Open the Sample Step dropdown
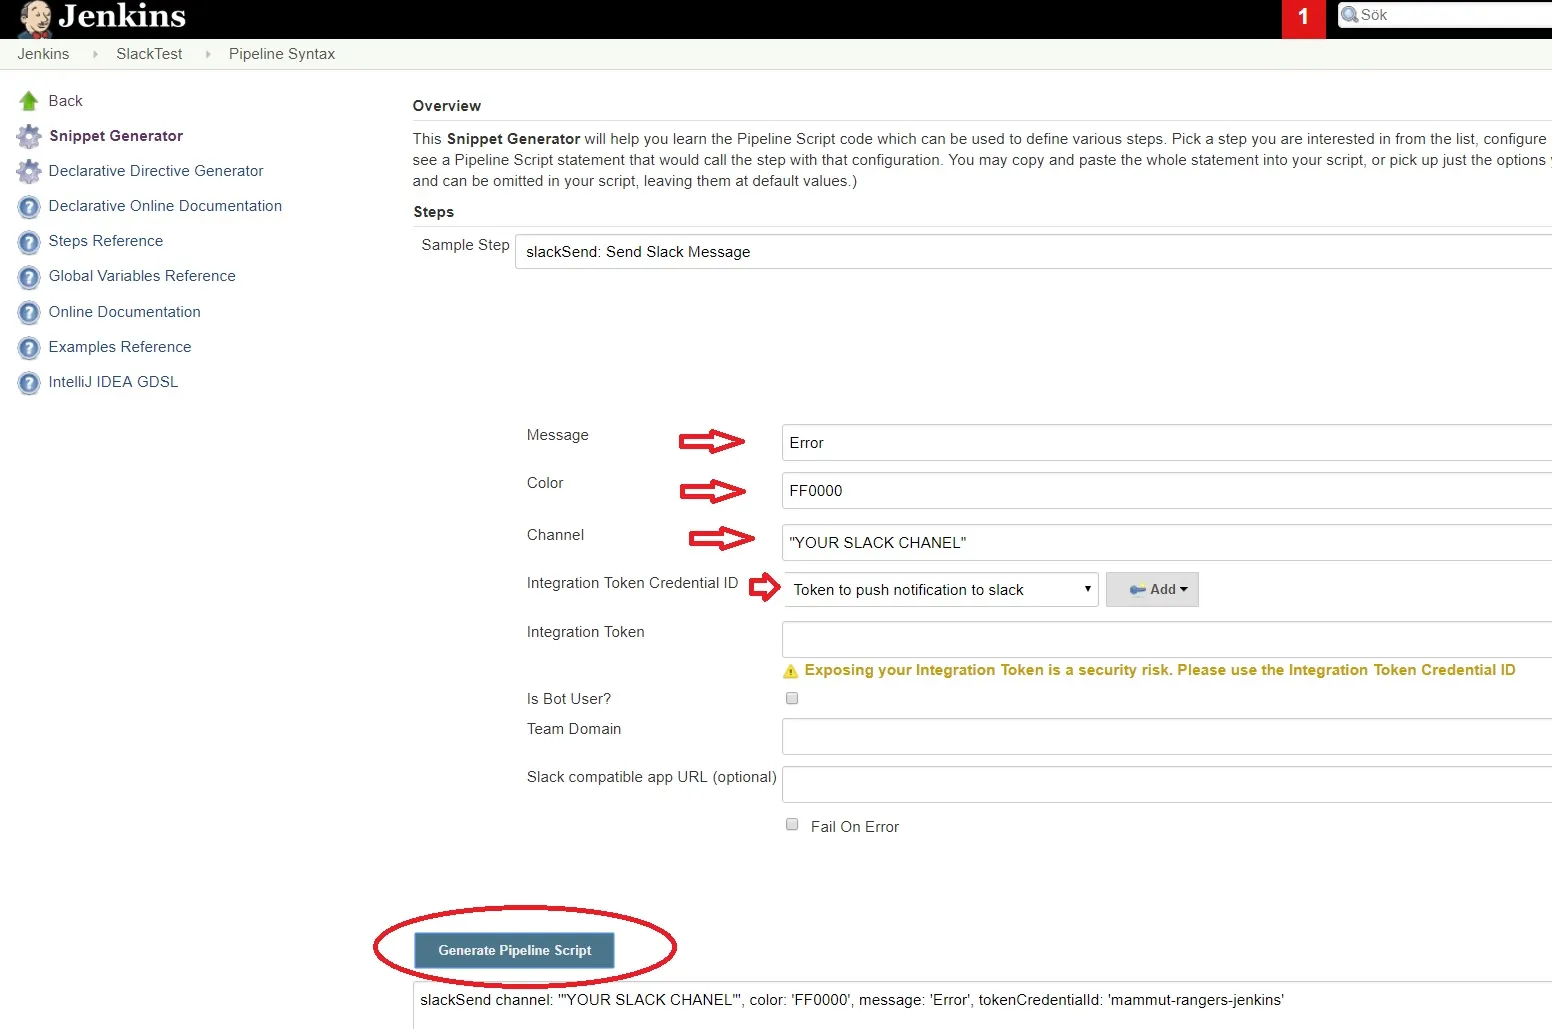This screenshot has height=1029, width=1552. click(1033, 252)
